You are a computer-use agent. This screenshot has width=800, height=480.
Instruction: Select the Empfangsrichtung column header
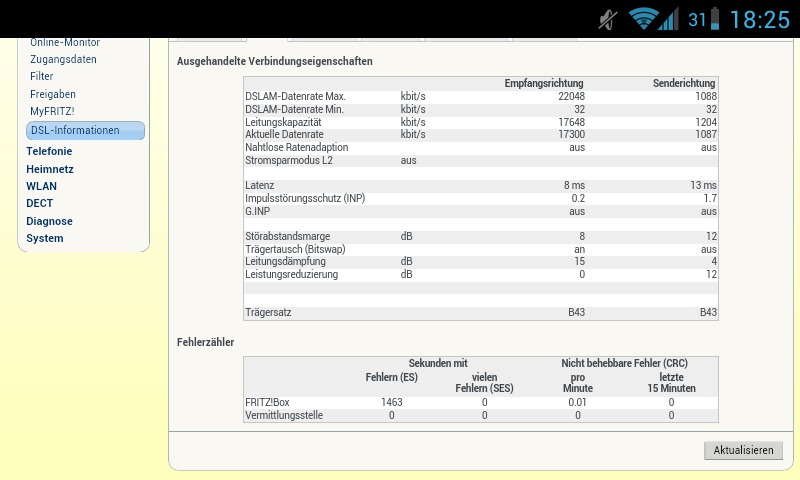(x=544, y=83)
